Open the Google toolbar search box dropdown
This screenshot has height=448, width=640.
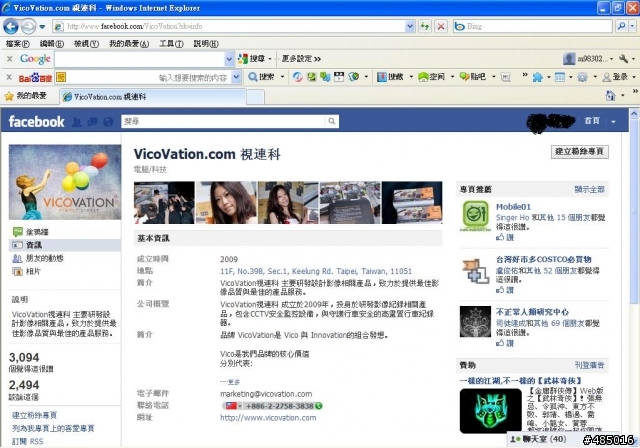point(229,59)
